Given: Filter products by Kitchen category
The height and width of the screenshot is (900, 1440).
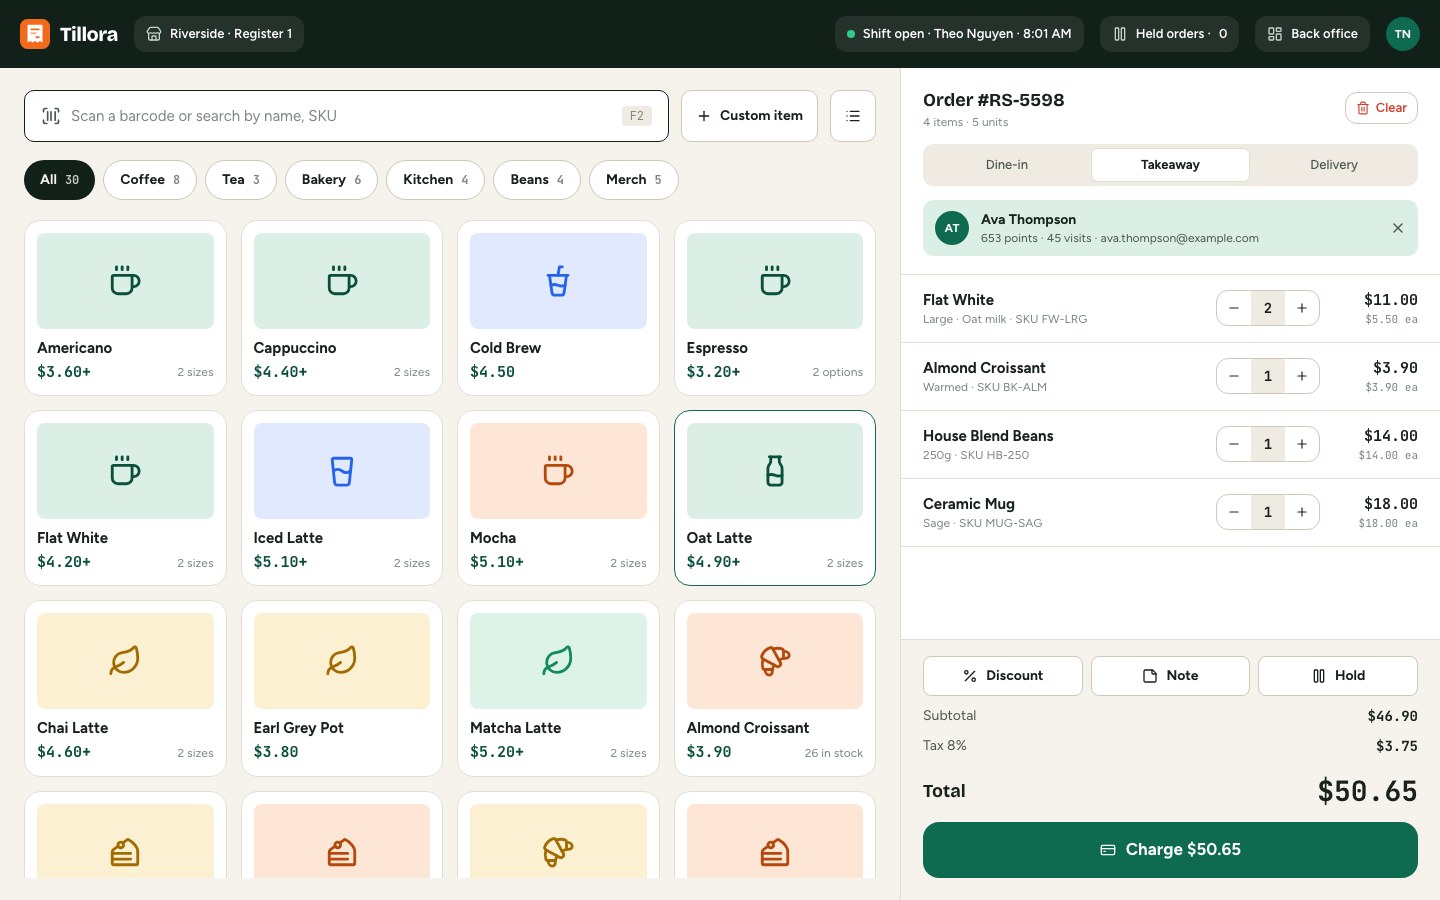Looking at the screenshot, I should [x=435, y=180].
